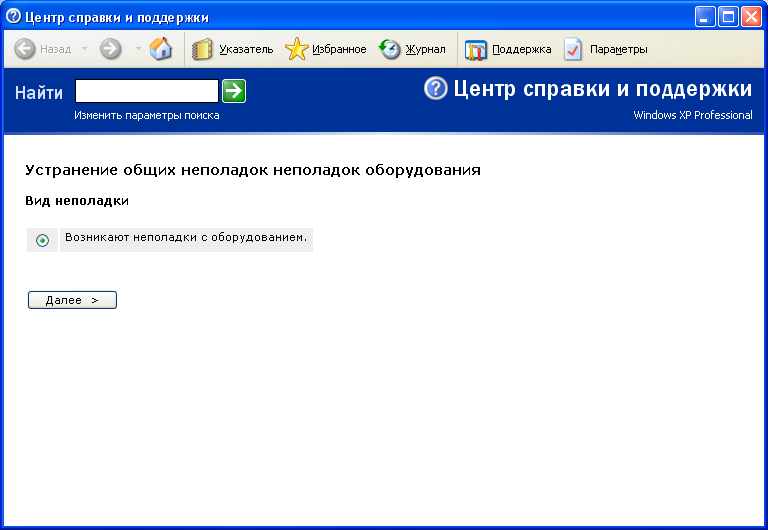Click the Избранное toolbar label
Viewport: 768px width, 530px height.
(x=339, y=49)
